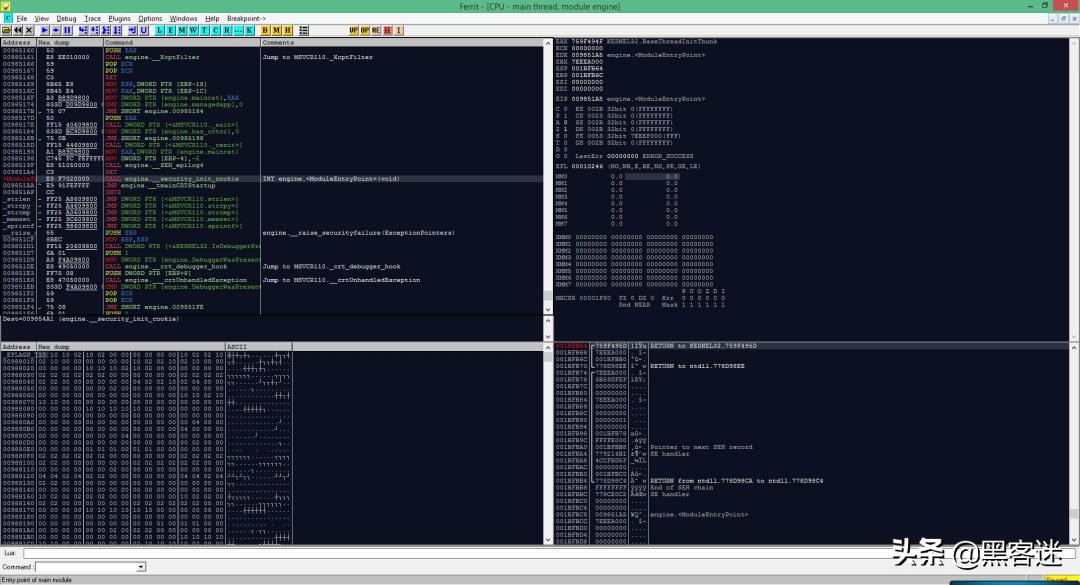Open the Log window via L icon
Screen dimensions: 1080x585
160,30
